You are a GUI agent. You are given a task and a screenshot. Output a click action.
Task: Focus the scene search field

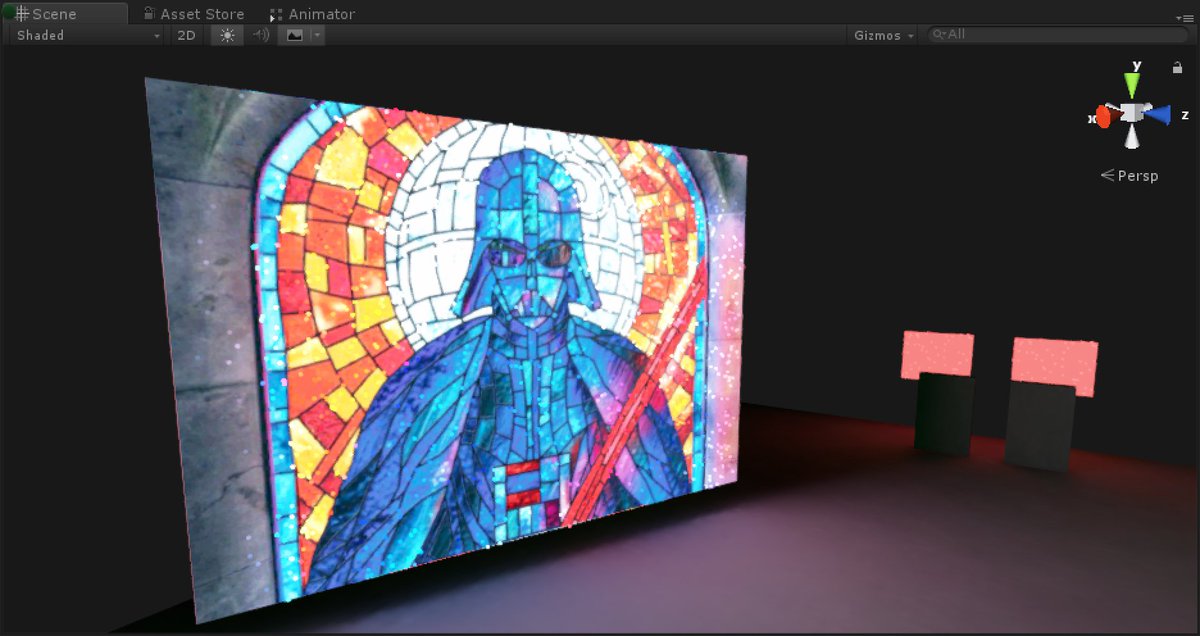1056,34
